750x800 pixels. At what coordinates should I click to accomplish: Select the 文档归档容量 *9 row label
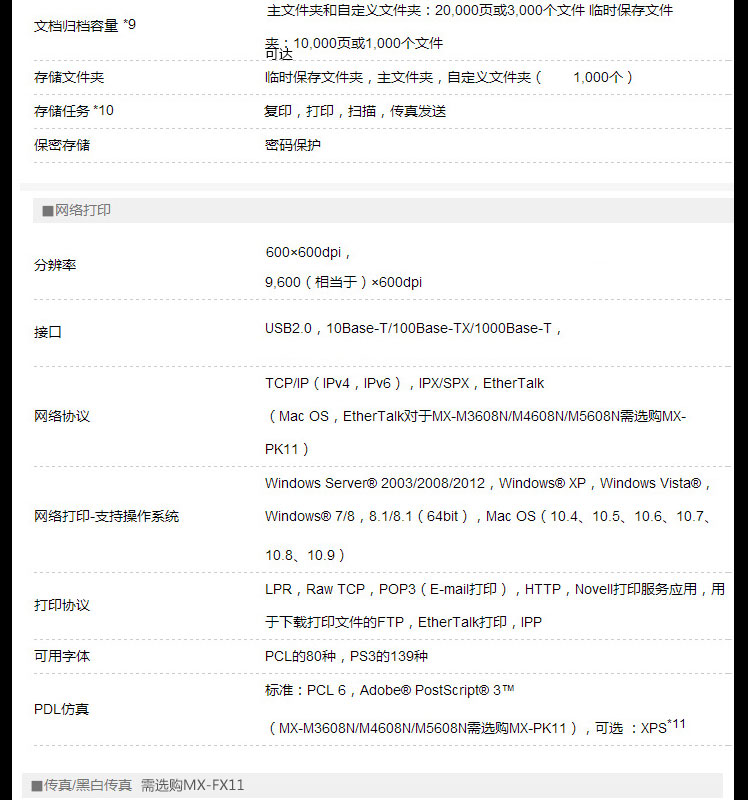pyautogui.click(x=85, y=25)
